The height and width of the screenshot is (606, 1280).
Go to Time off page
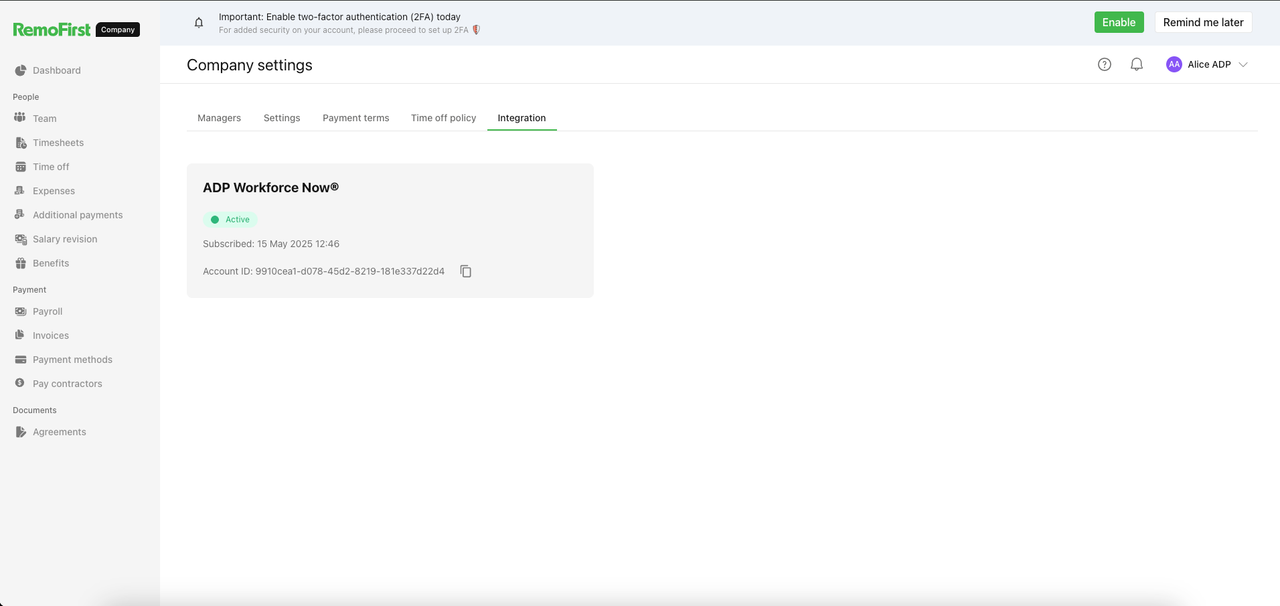tap(51, 167)
